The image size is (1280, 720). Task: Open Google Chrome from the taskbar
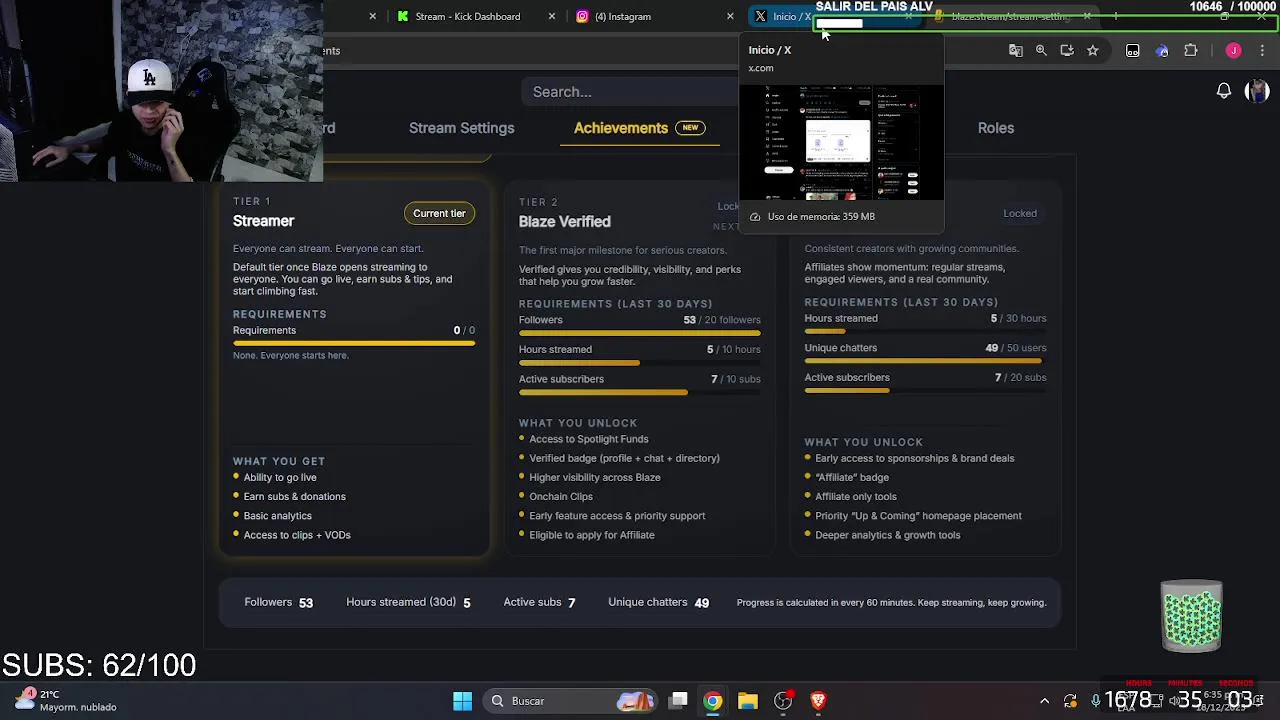click(x=712, y=701)
